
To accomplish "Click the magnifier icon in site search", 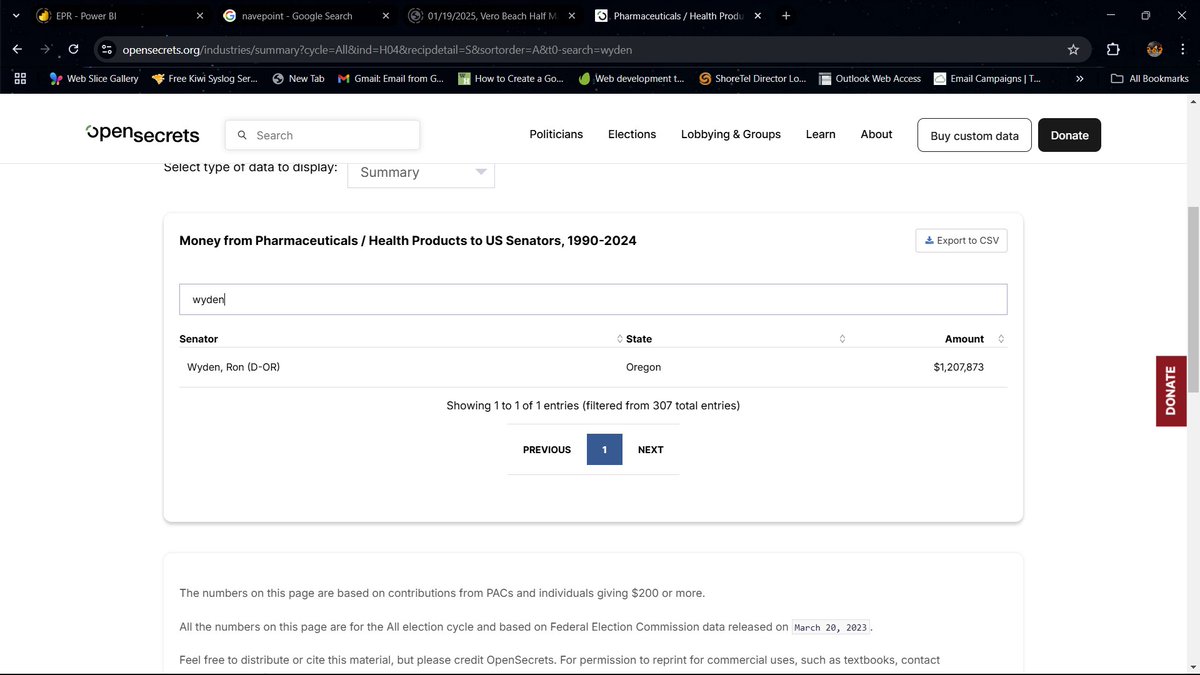I will coord(242,135).
